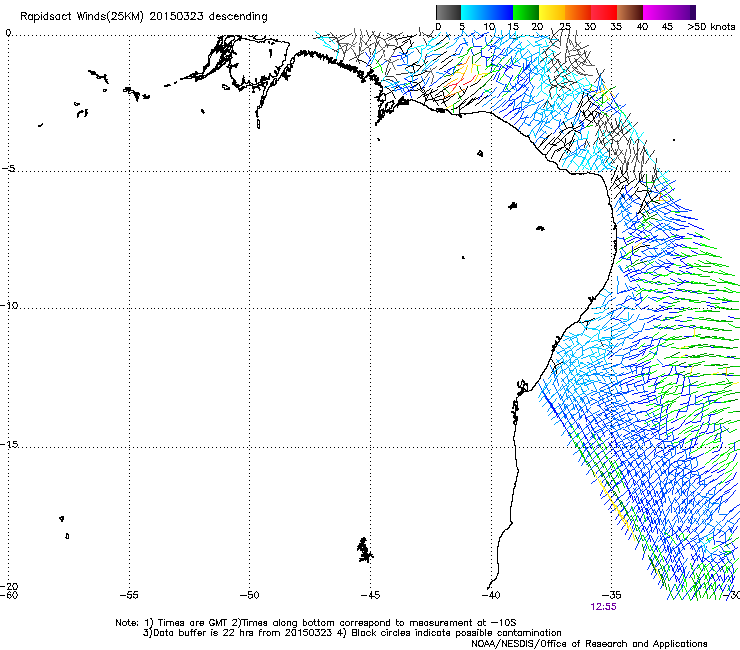Screen dimensions: 740x650
Task: Click the '-5' latitude axis label
Action: pyautogui.click(x=8, y=169)
